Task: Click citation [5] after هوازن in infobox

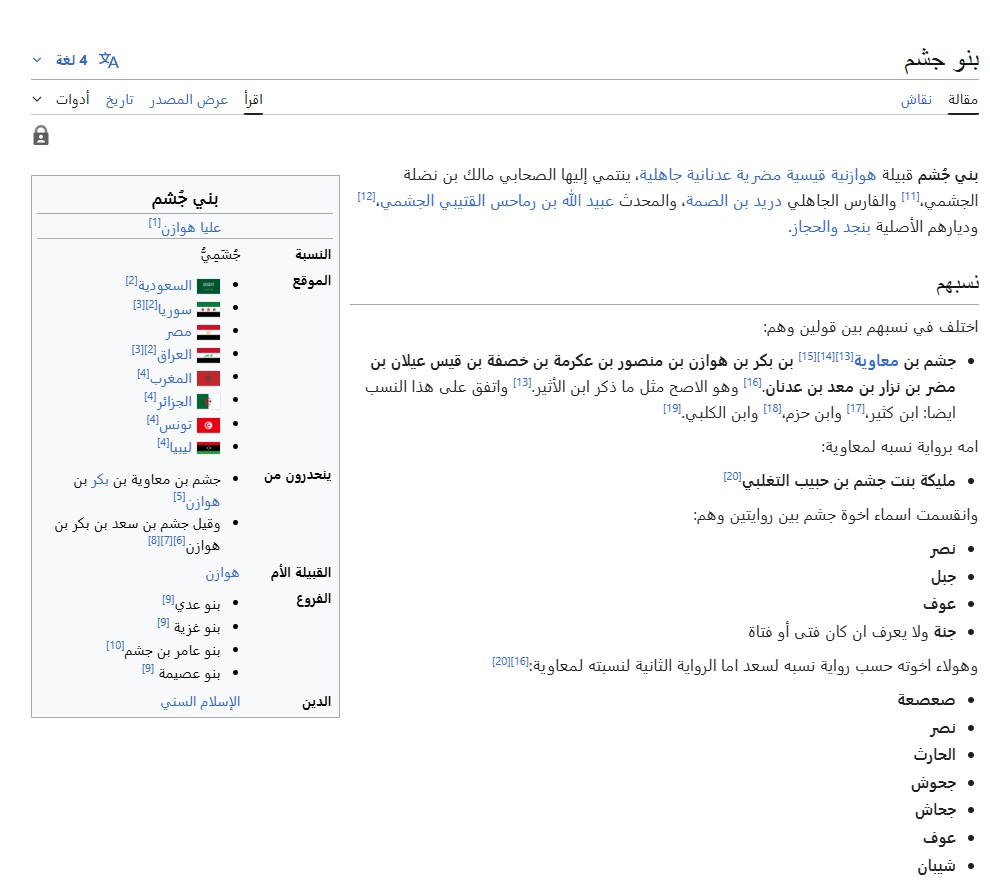Action: tap(179, 497)
